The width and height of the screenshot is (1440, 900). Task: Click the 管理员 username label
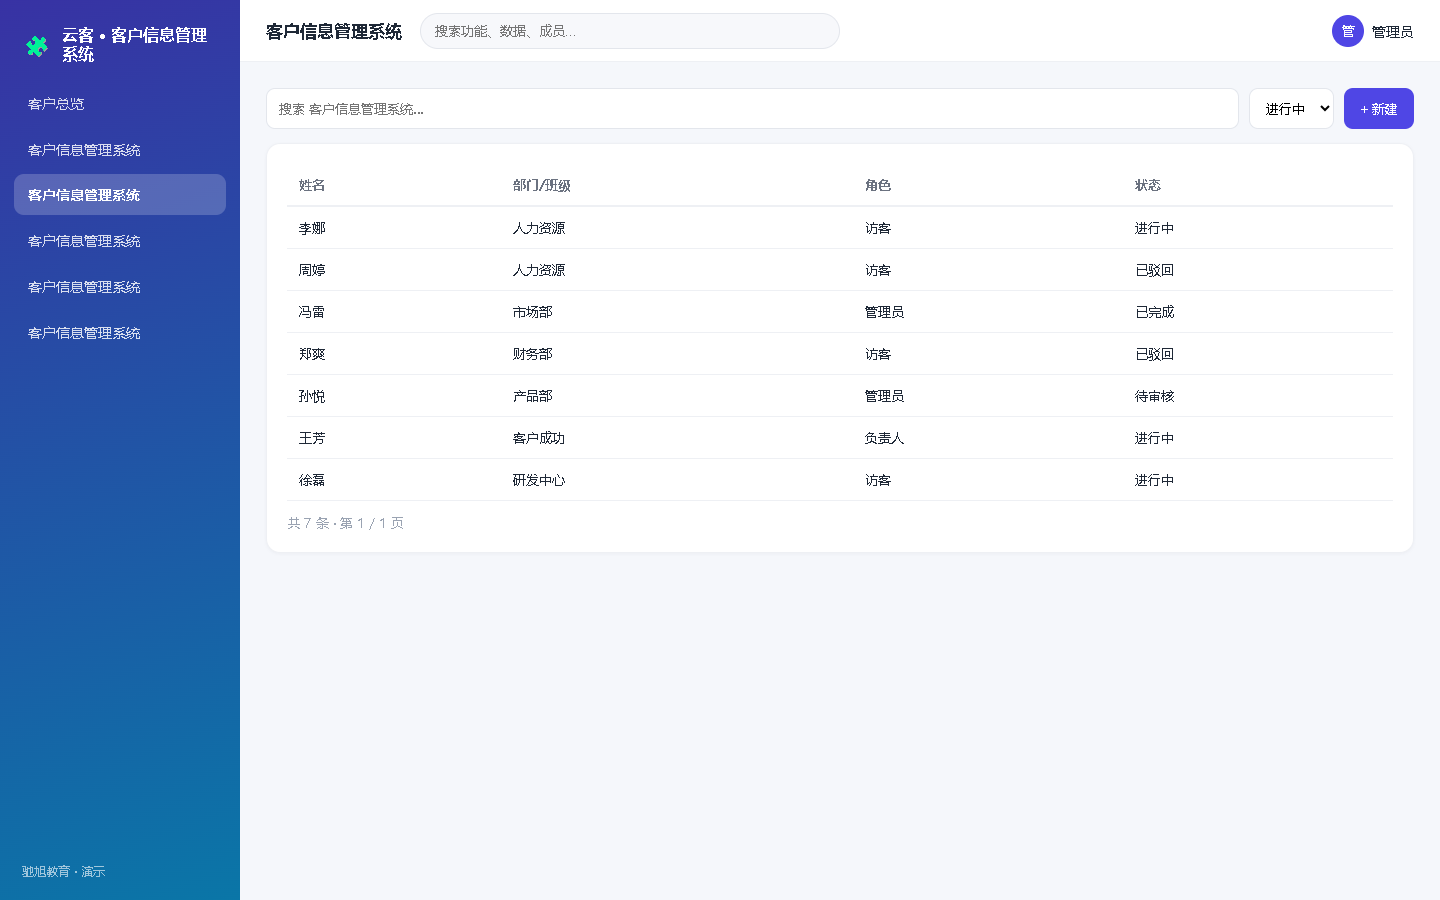click(1392, 32)
